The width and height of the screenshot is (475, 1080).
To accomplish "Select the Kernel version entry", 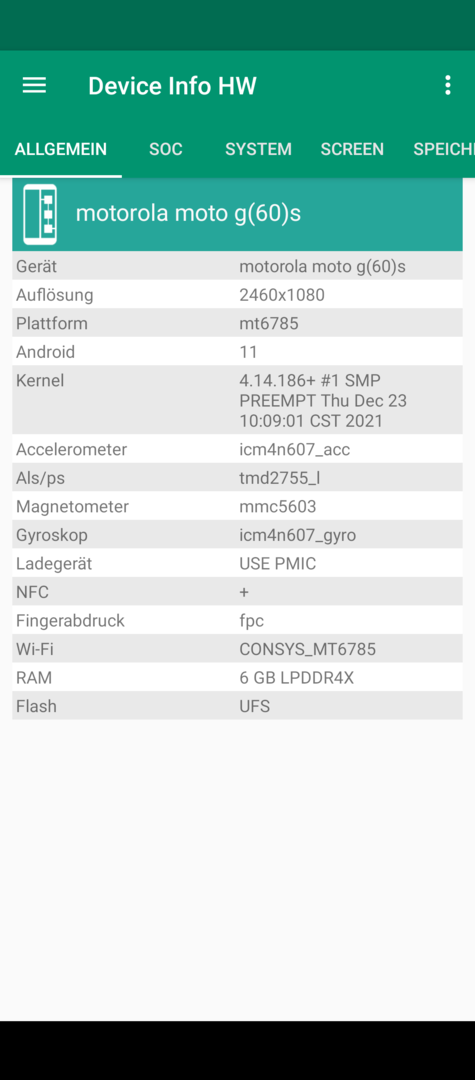I will pyautogui.click(x=237, y=400).
